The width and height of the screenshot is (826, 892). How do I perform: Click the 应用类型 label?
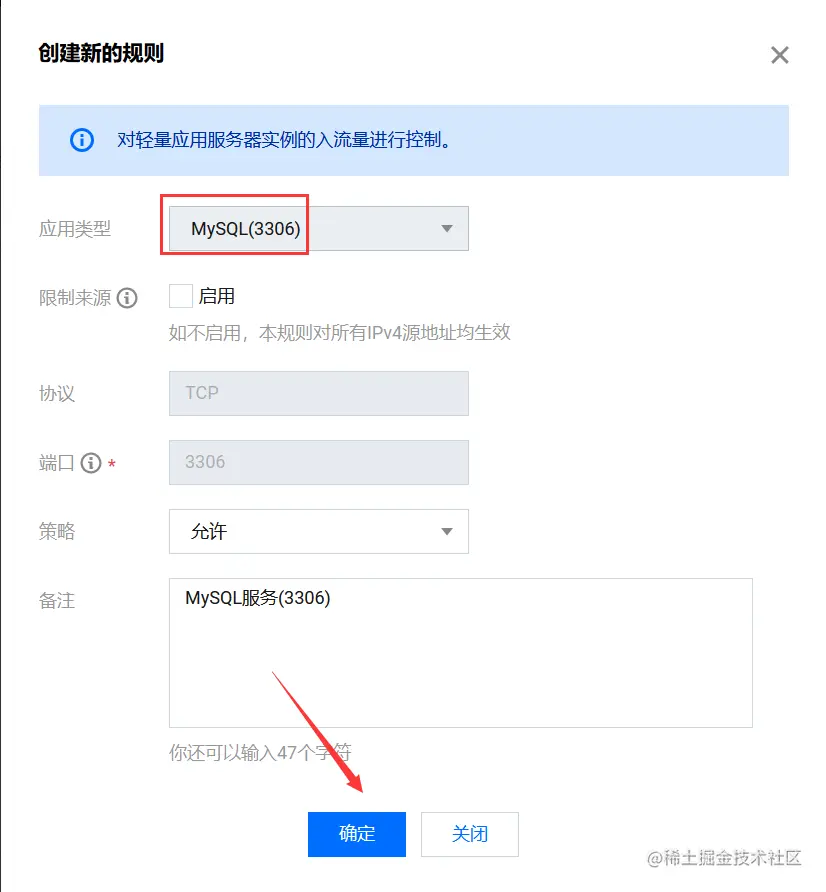75,229
